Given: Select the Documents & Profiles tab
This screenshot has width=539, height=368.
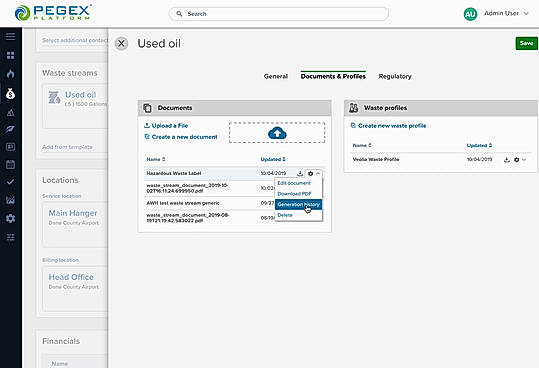Looking at the screenshot, I should (333, 76).
